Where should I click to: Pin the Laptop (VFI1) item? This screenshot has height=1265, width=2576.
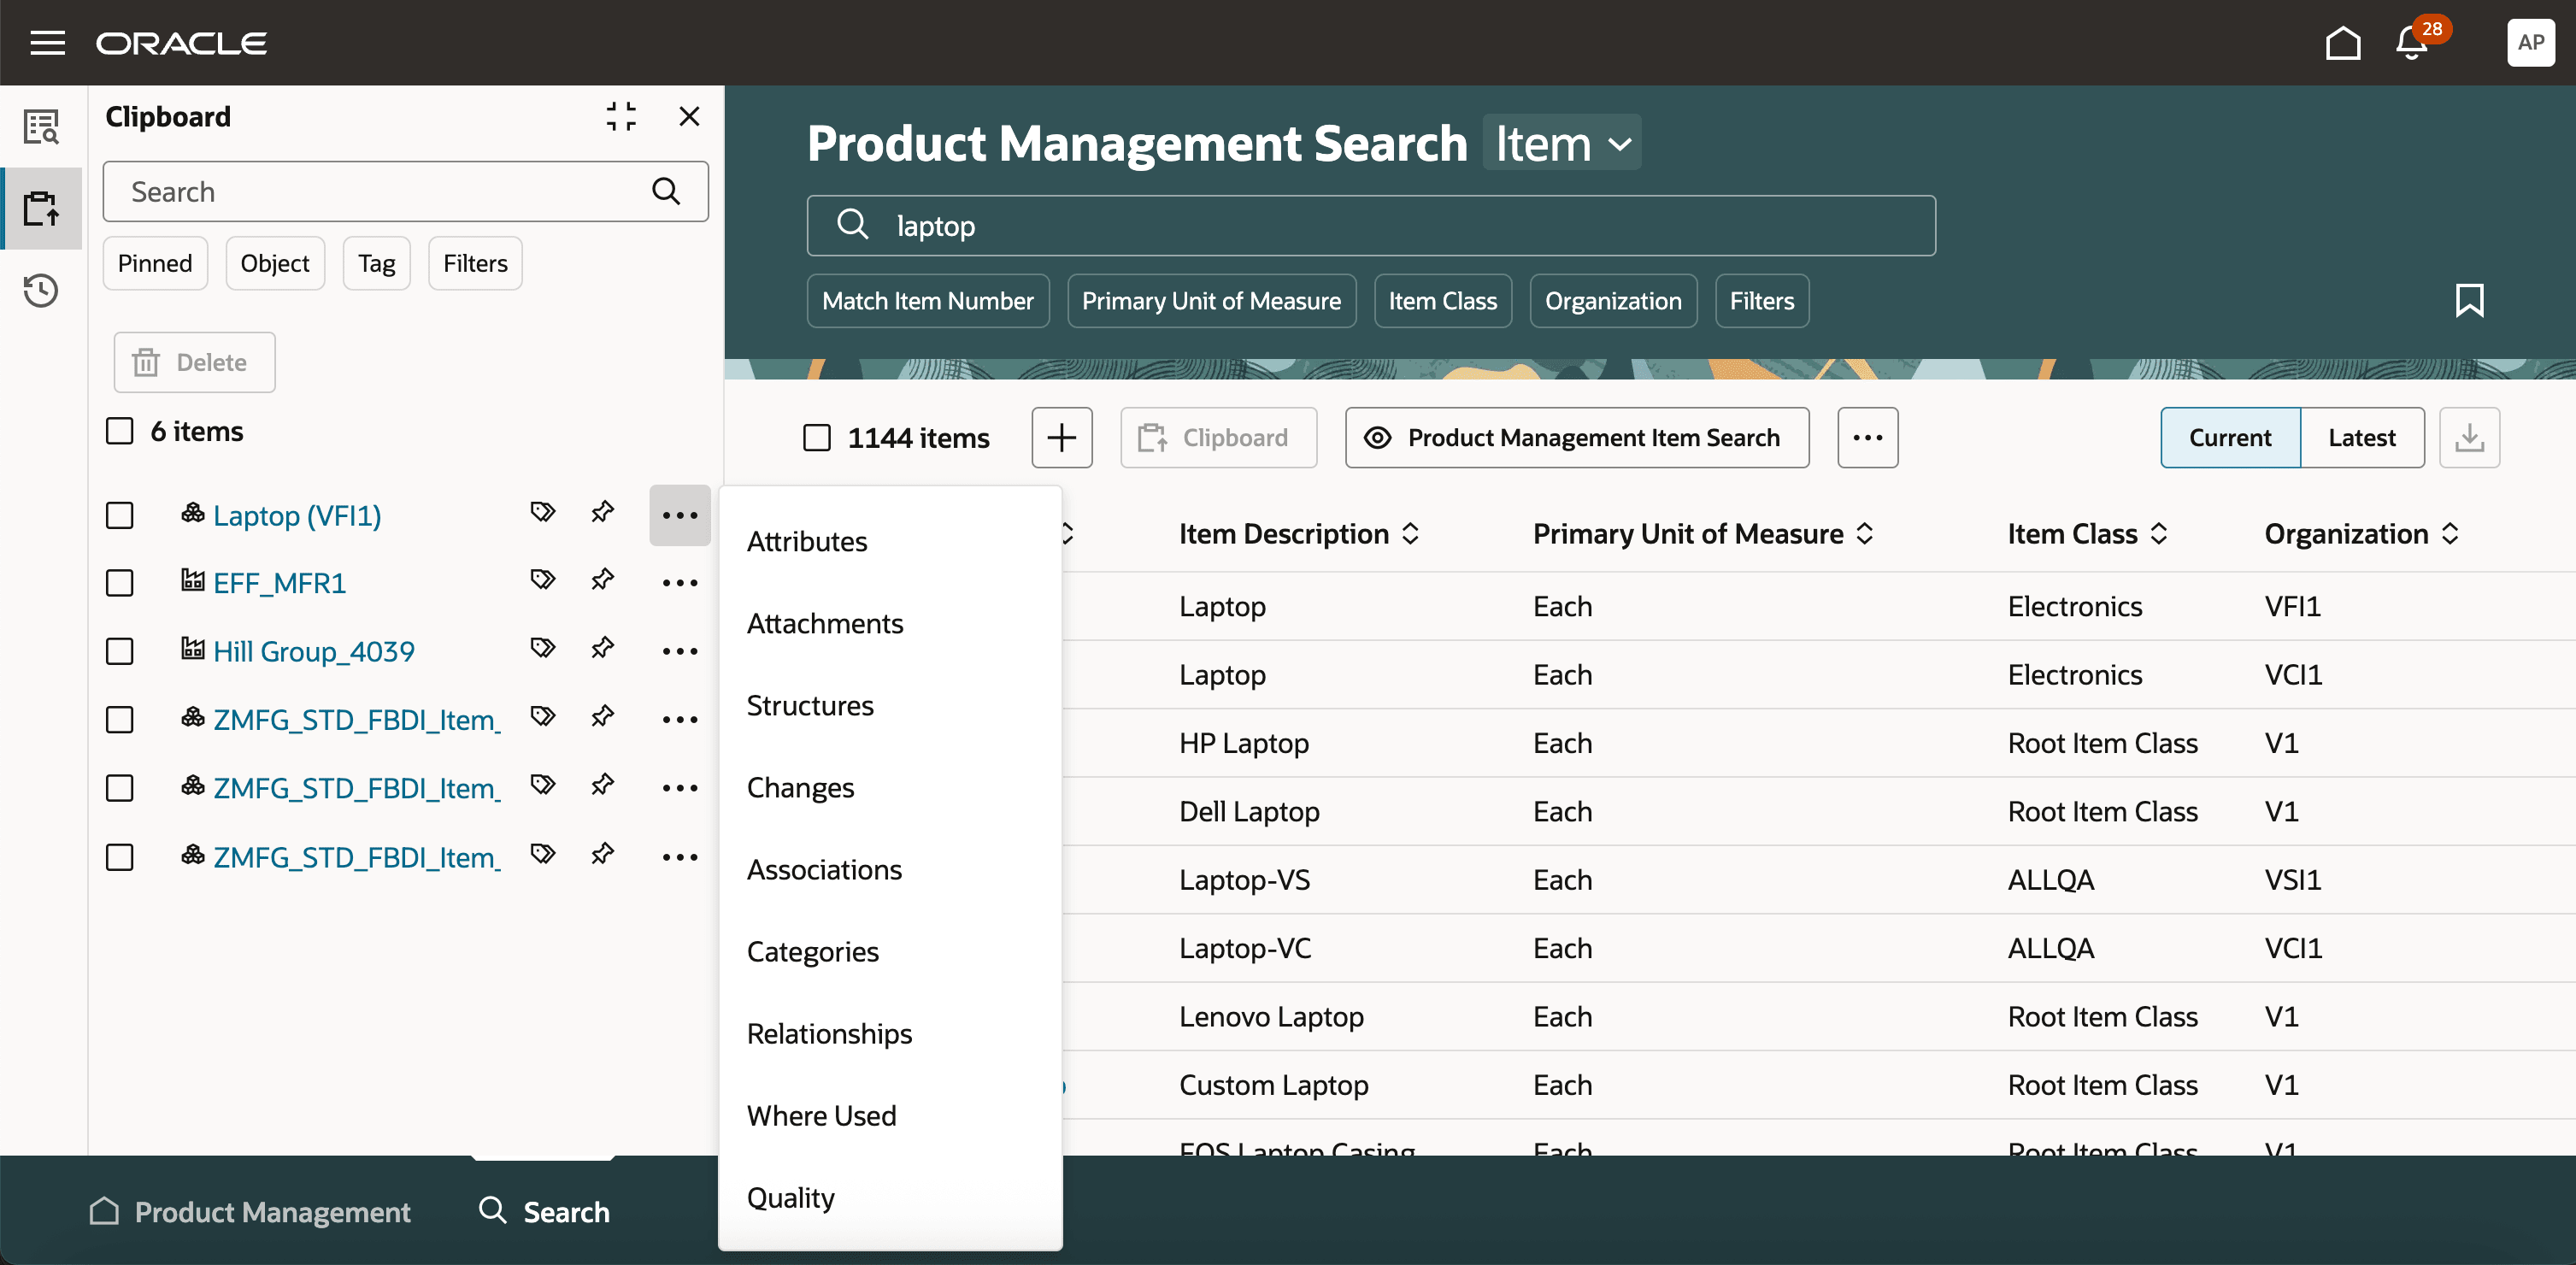pos(602,513)
